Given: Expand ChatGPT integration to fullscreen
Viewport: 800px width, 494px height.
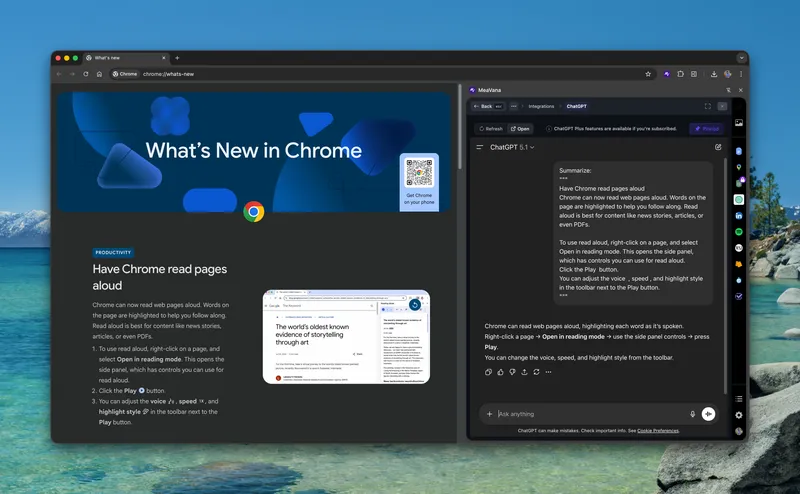Looking at the screenshot, I should [708, 106].
